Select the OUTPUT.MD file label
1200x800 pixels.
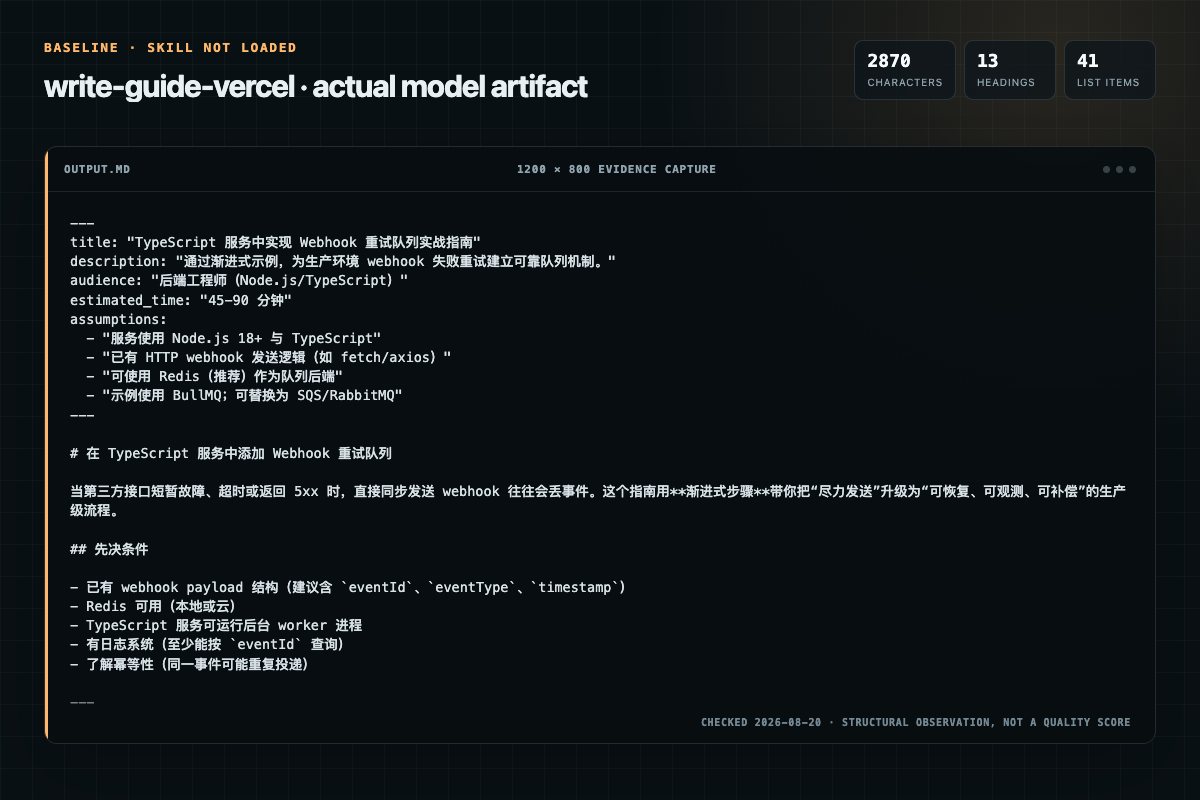tap(96, 169)
